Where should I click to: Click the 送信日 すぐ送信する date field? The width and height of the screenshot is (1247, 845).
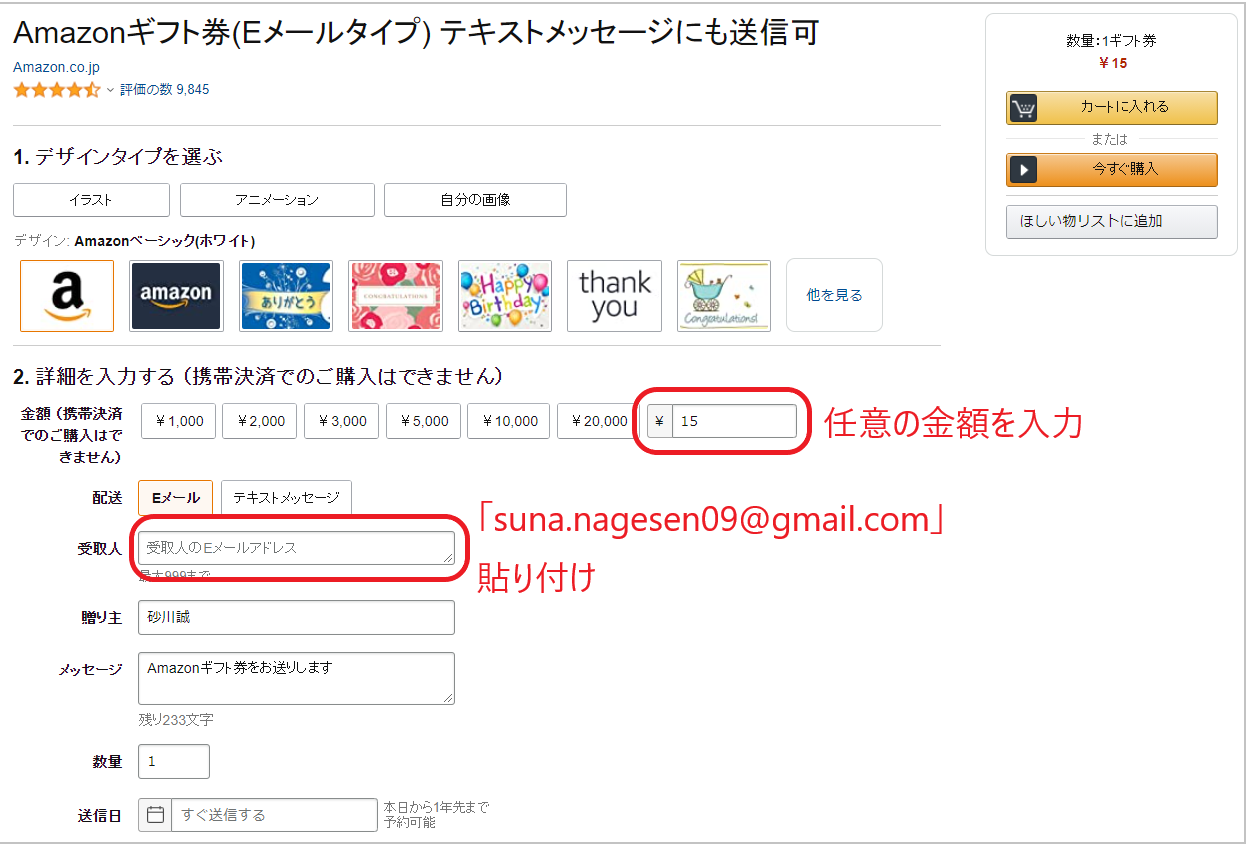coord(275,815)
